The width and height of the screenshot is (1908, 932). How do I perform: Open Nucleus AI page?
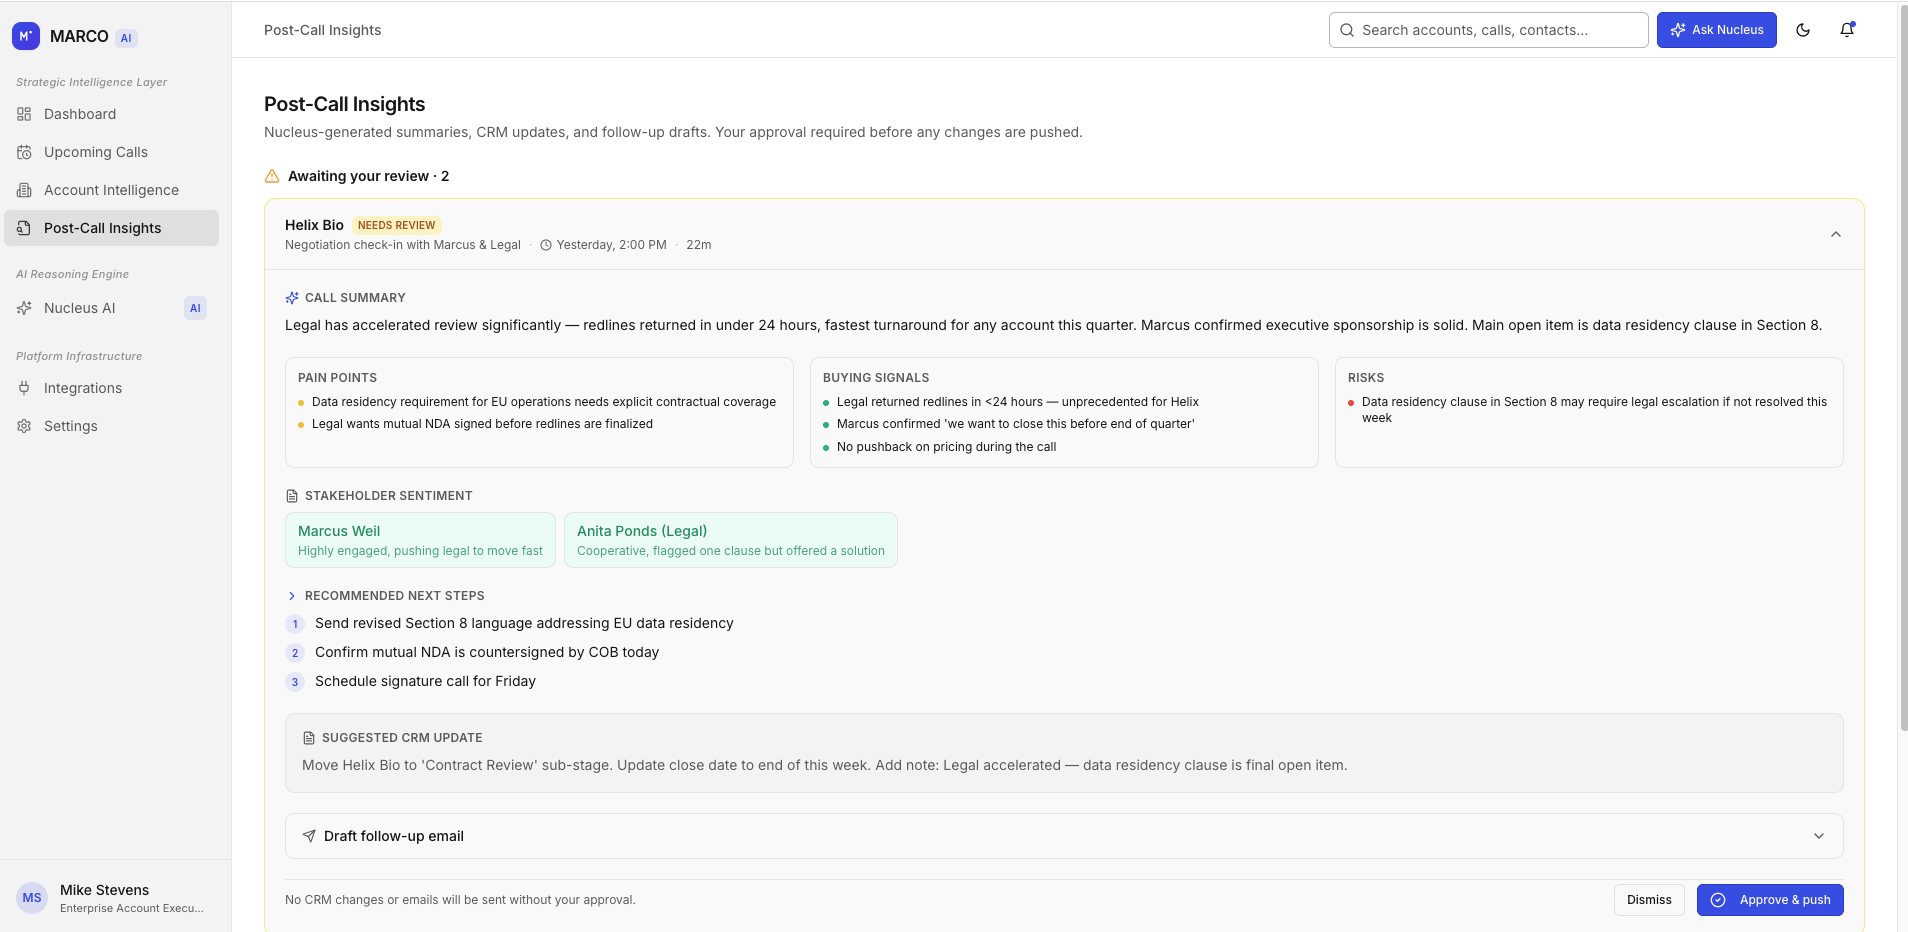click(111, 308)
